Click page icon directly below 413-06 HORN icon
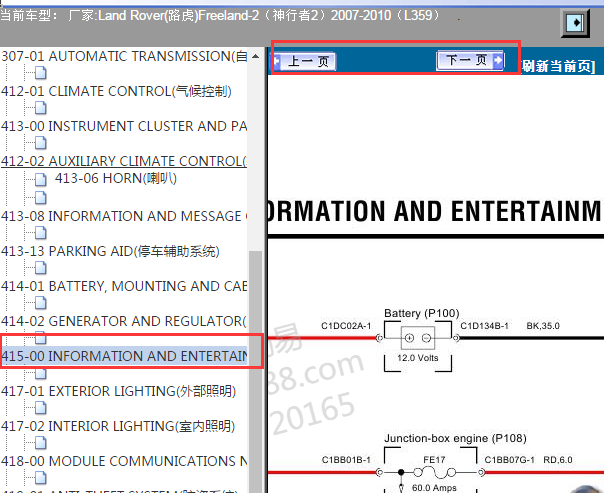The height and width of the screenshot is (493, 604). [40, 198]
